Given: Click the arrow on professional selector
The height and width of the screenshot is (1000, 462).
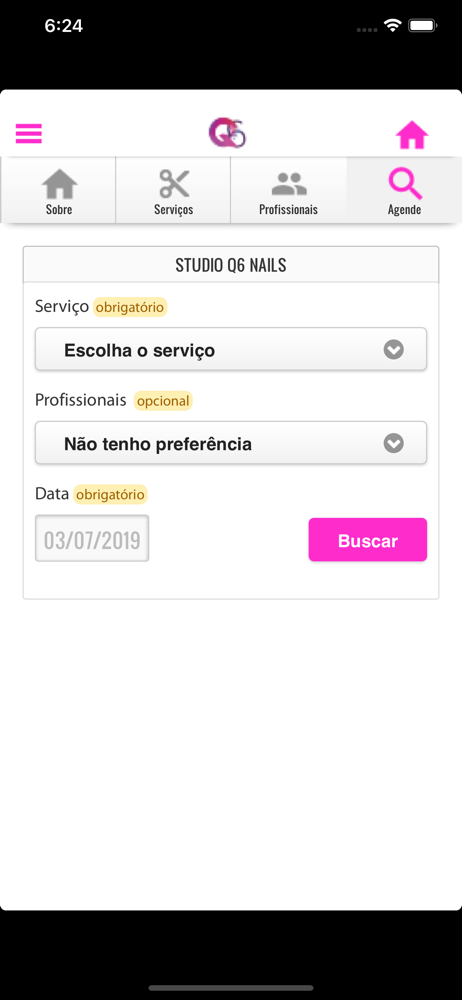Looking at the screenshot, I should click(x=394, y=443).
